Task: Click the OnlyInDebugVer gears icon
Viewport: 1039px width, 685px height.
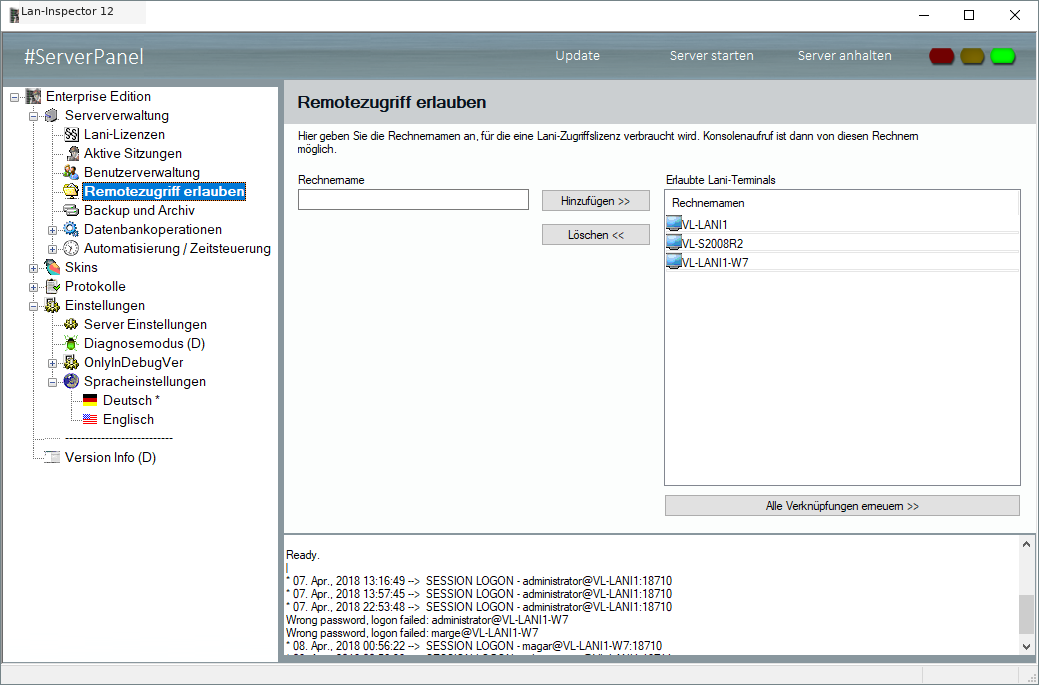Action: (71, 363)
